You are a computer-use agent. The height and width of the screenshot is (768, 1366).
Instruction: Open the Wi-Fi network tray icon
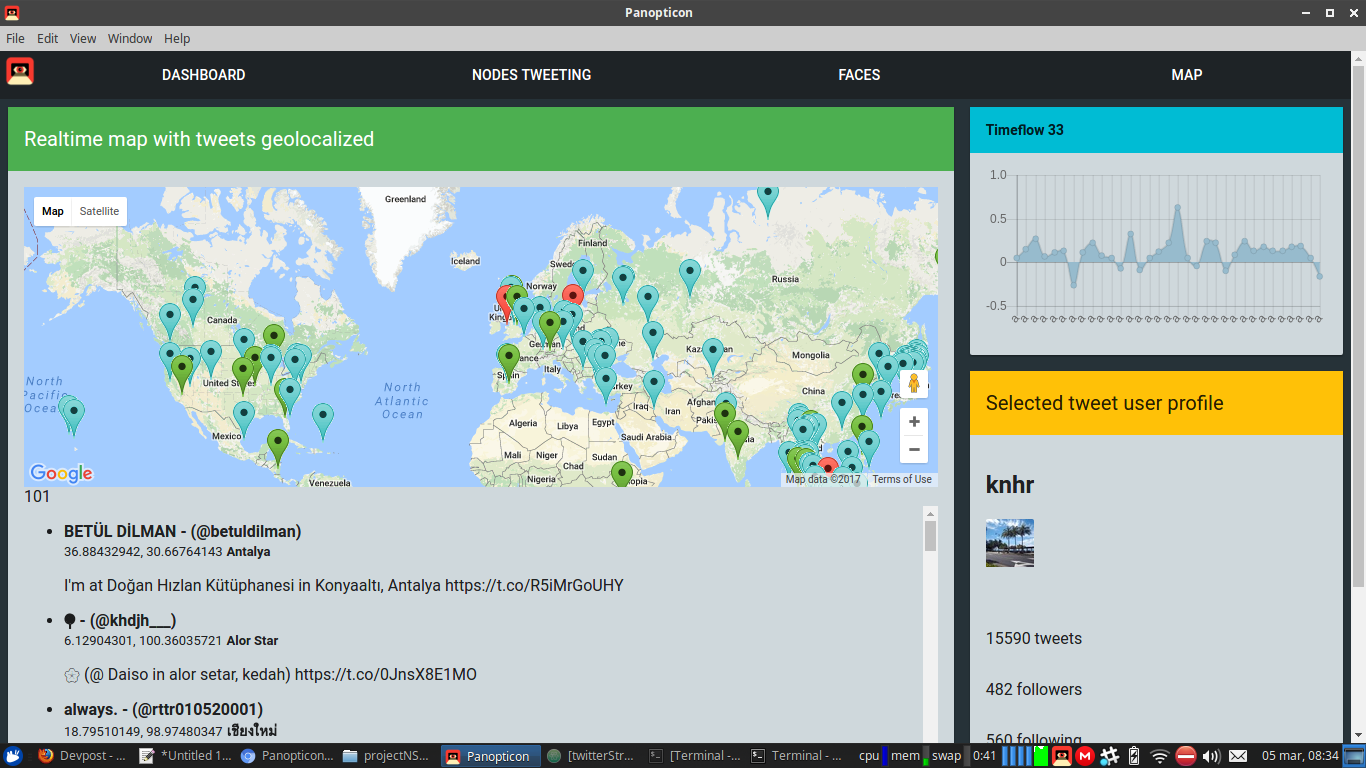pos(1159,756)
